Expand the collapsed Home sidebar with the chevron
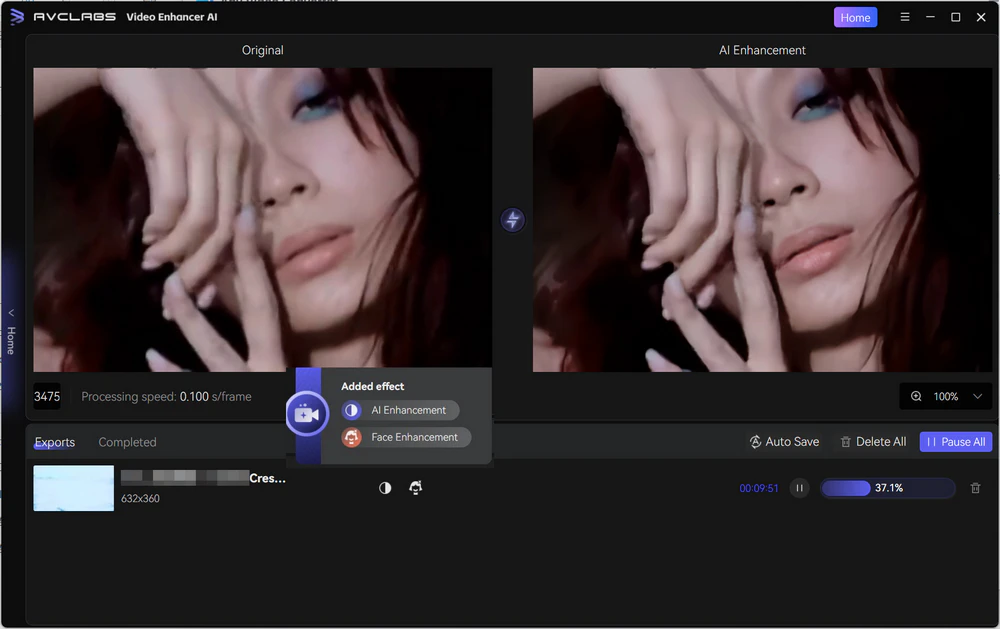The height and width of the screenshot is (629, 1000). 9,312
